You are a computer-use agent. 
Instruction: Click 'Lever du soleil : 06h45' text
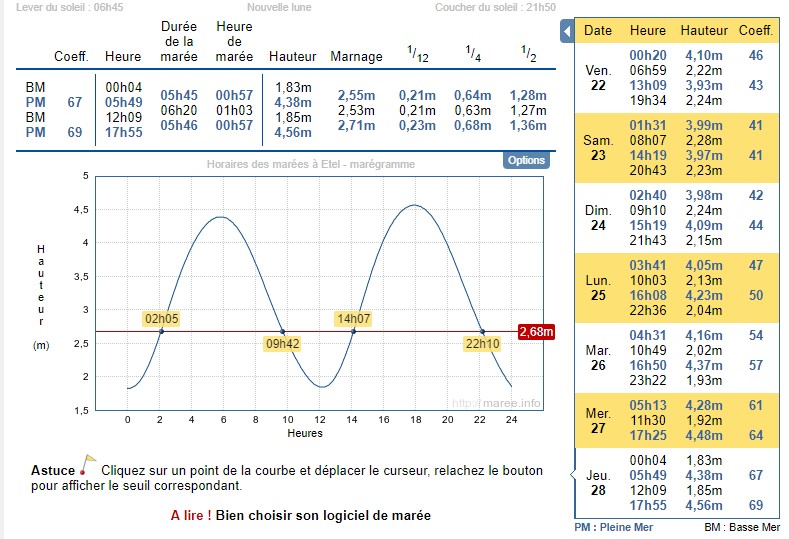[69, 8]
